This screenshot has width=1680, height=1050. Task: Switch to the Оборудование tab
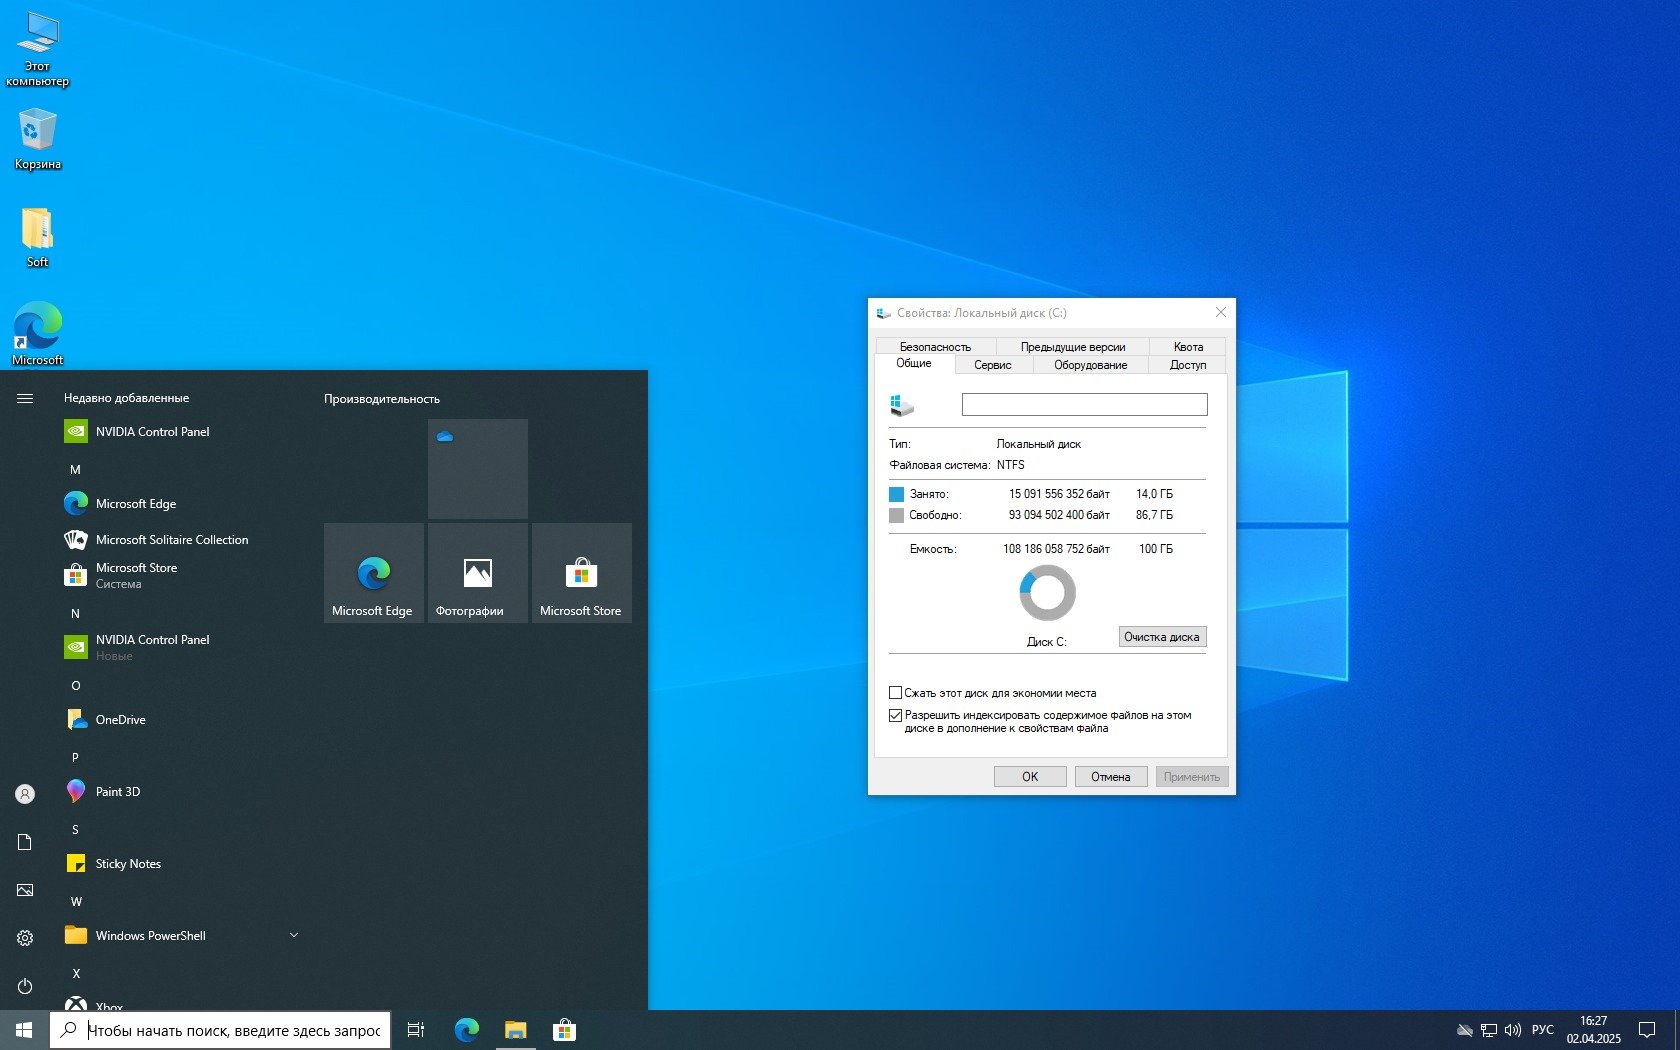click(1090, 365)
